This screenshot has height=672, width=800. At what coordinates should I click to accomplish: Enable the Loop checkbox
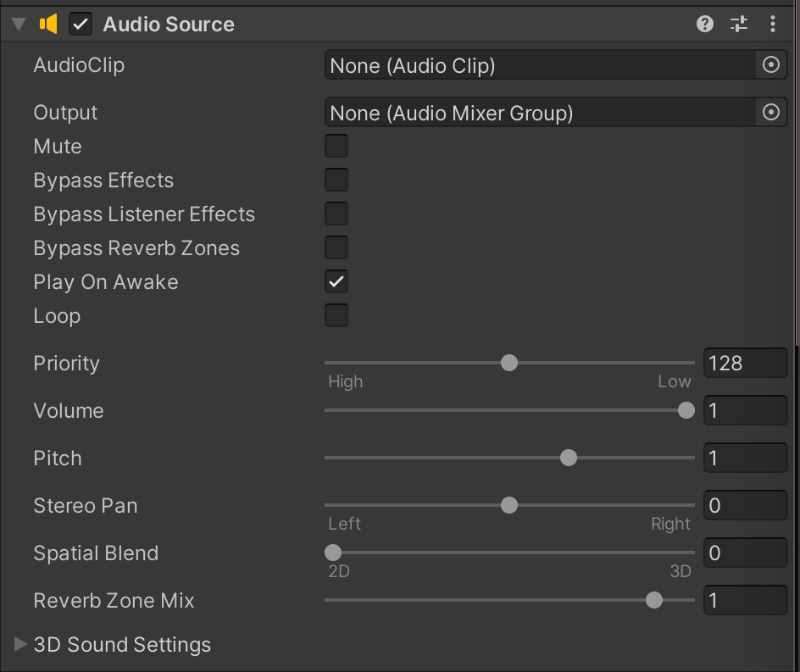pyautogui.click(x=336, y=316)
